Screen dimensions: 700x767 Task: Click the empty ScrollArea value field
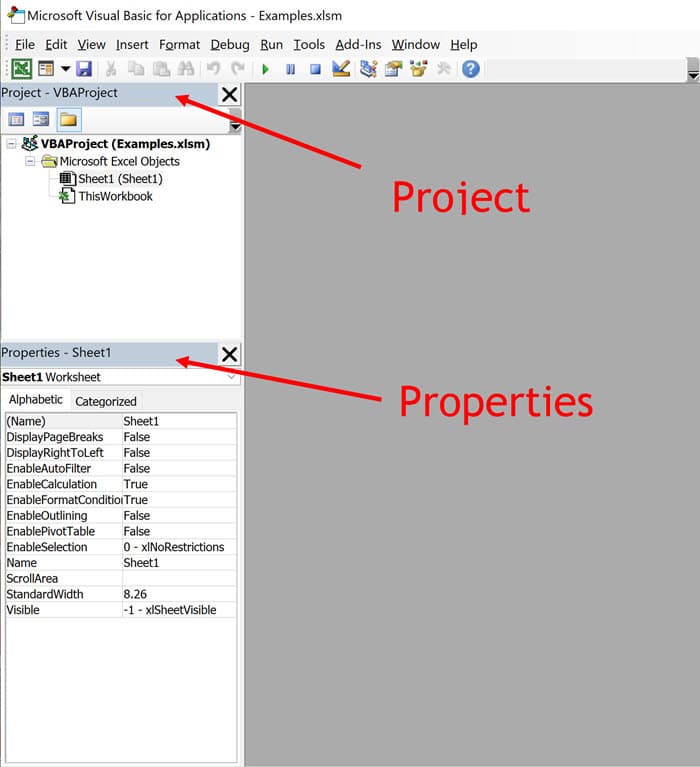[x=179, y=578]
